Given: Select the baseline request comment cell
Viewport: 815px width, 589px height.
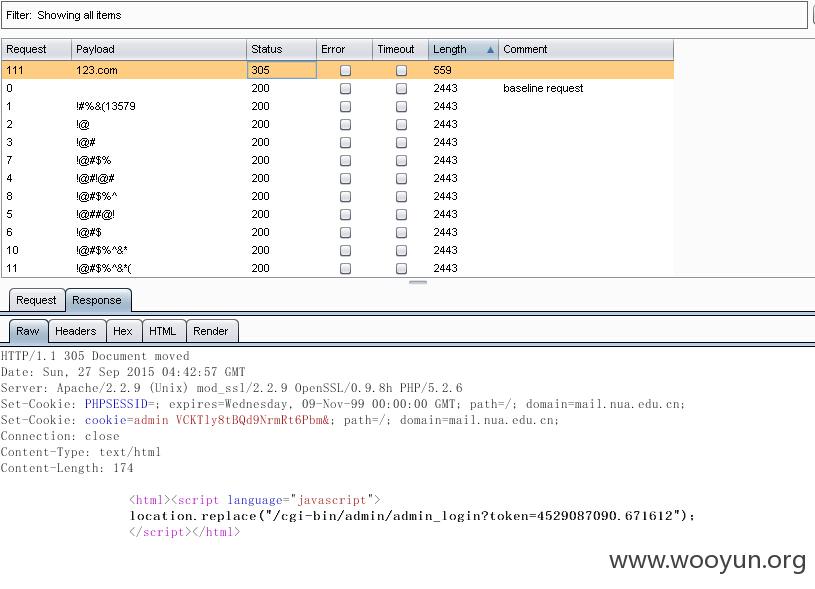Looking at the screenshot, I should [586, 88].
